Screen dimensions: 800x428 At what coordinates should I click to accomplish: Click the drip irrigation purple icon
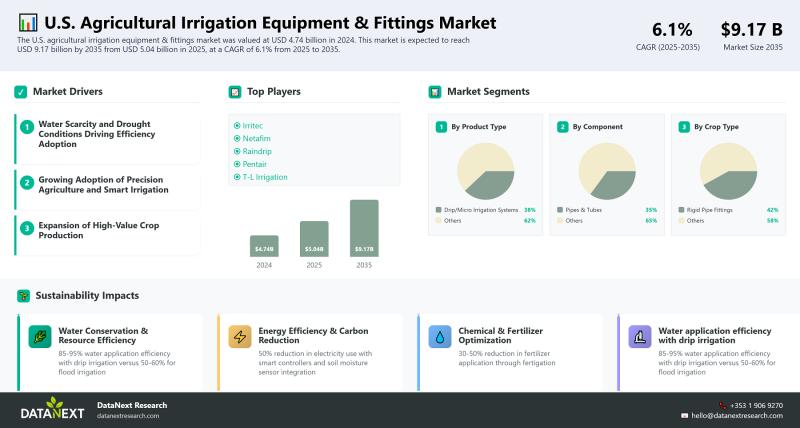point(640,337)
